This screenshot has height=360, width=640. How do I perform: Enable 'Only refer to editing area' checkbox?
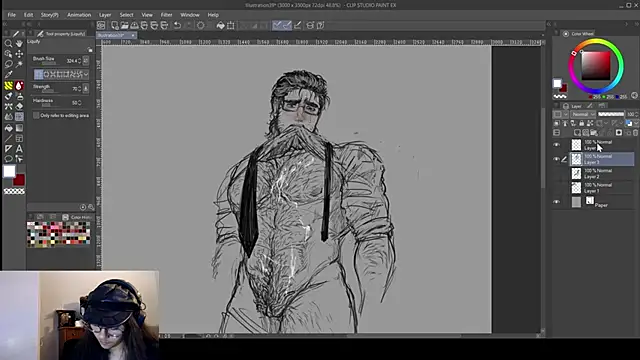coord(36,116)
